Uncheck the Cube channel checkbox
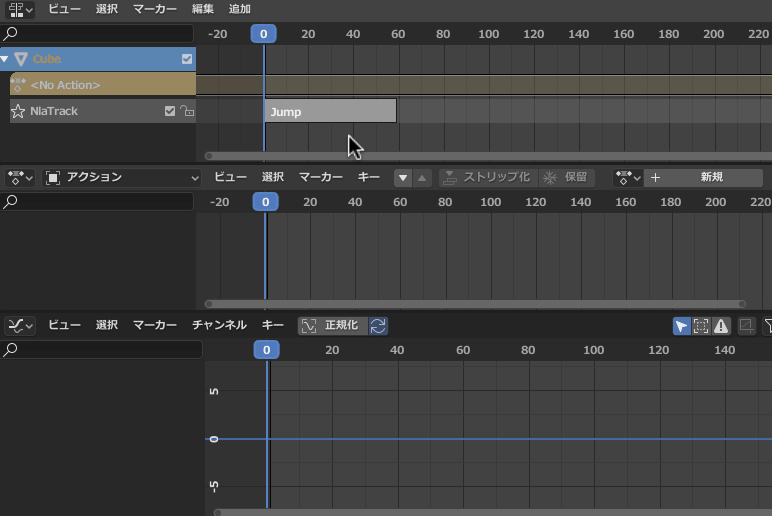The height and width of the screenshot is (516, 772). (187, 59)
